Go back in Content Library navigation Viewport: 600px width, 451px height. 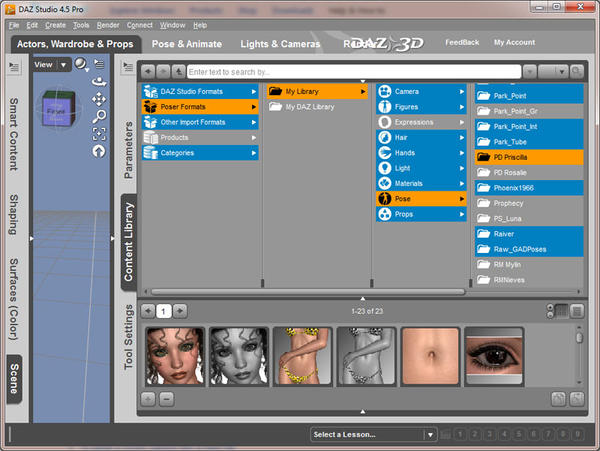[x=148, y=72]
